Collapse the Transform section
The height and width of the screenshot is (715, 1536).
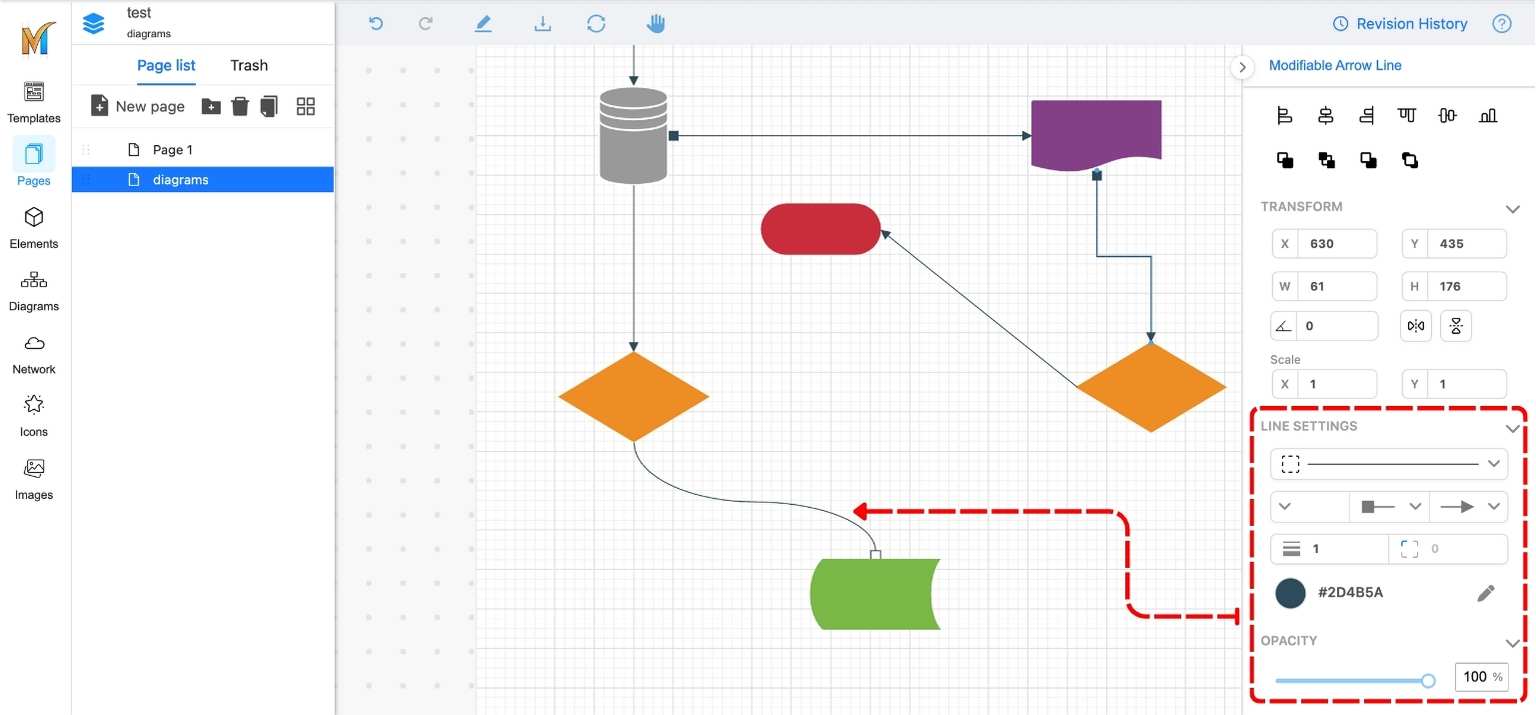click(1512, 208)
